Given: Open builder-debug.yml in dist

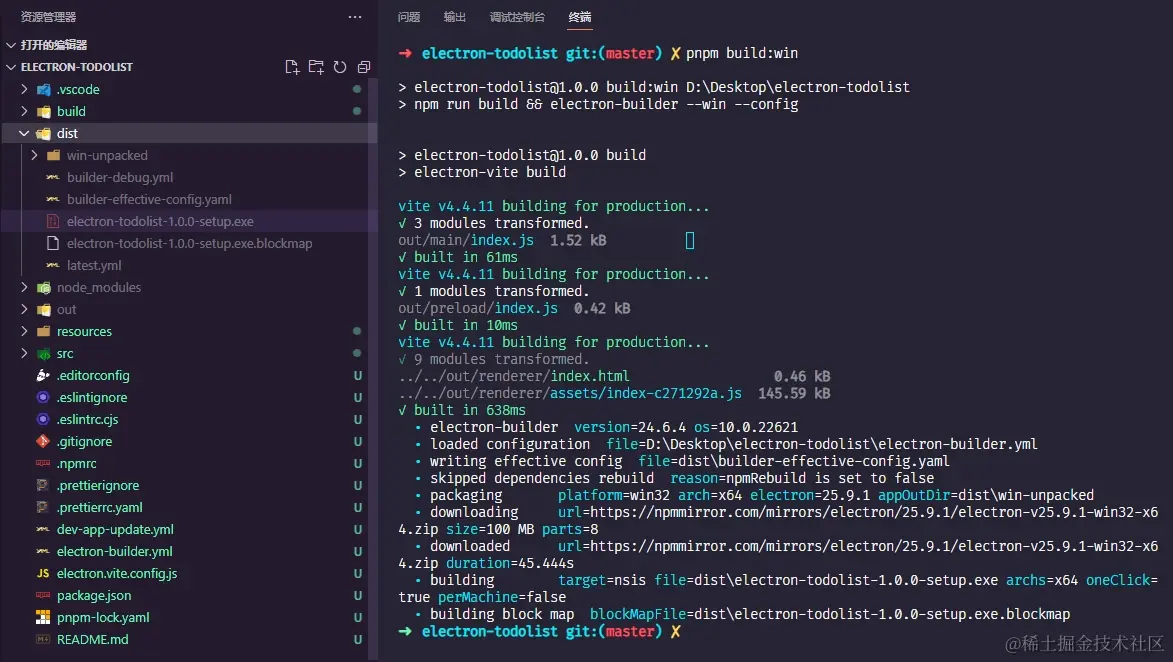Looking at the screenshot, I should 120,177.
